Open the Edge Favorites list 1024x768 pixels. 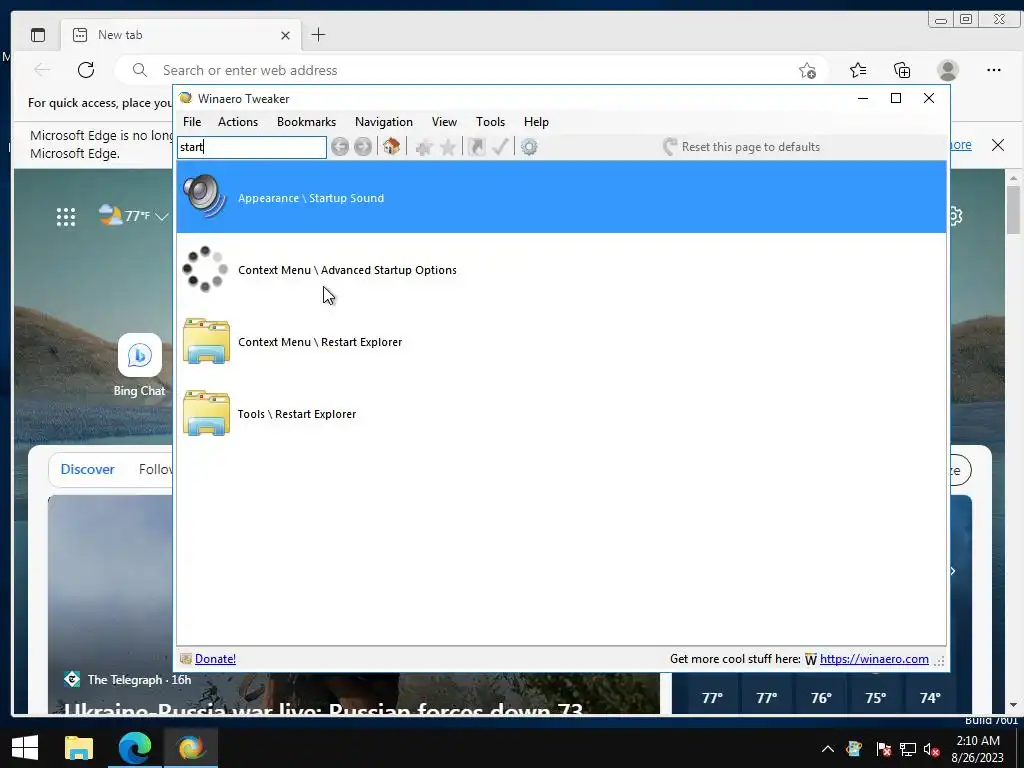858,70
